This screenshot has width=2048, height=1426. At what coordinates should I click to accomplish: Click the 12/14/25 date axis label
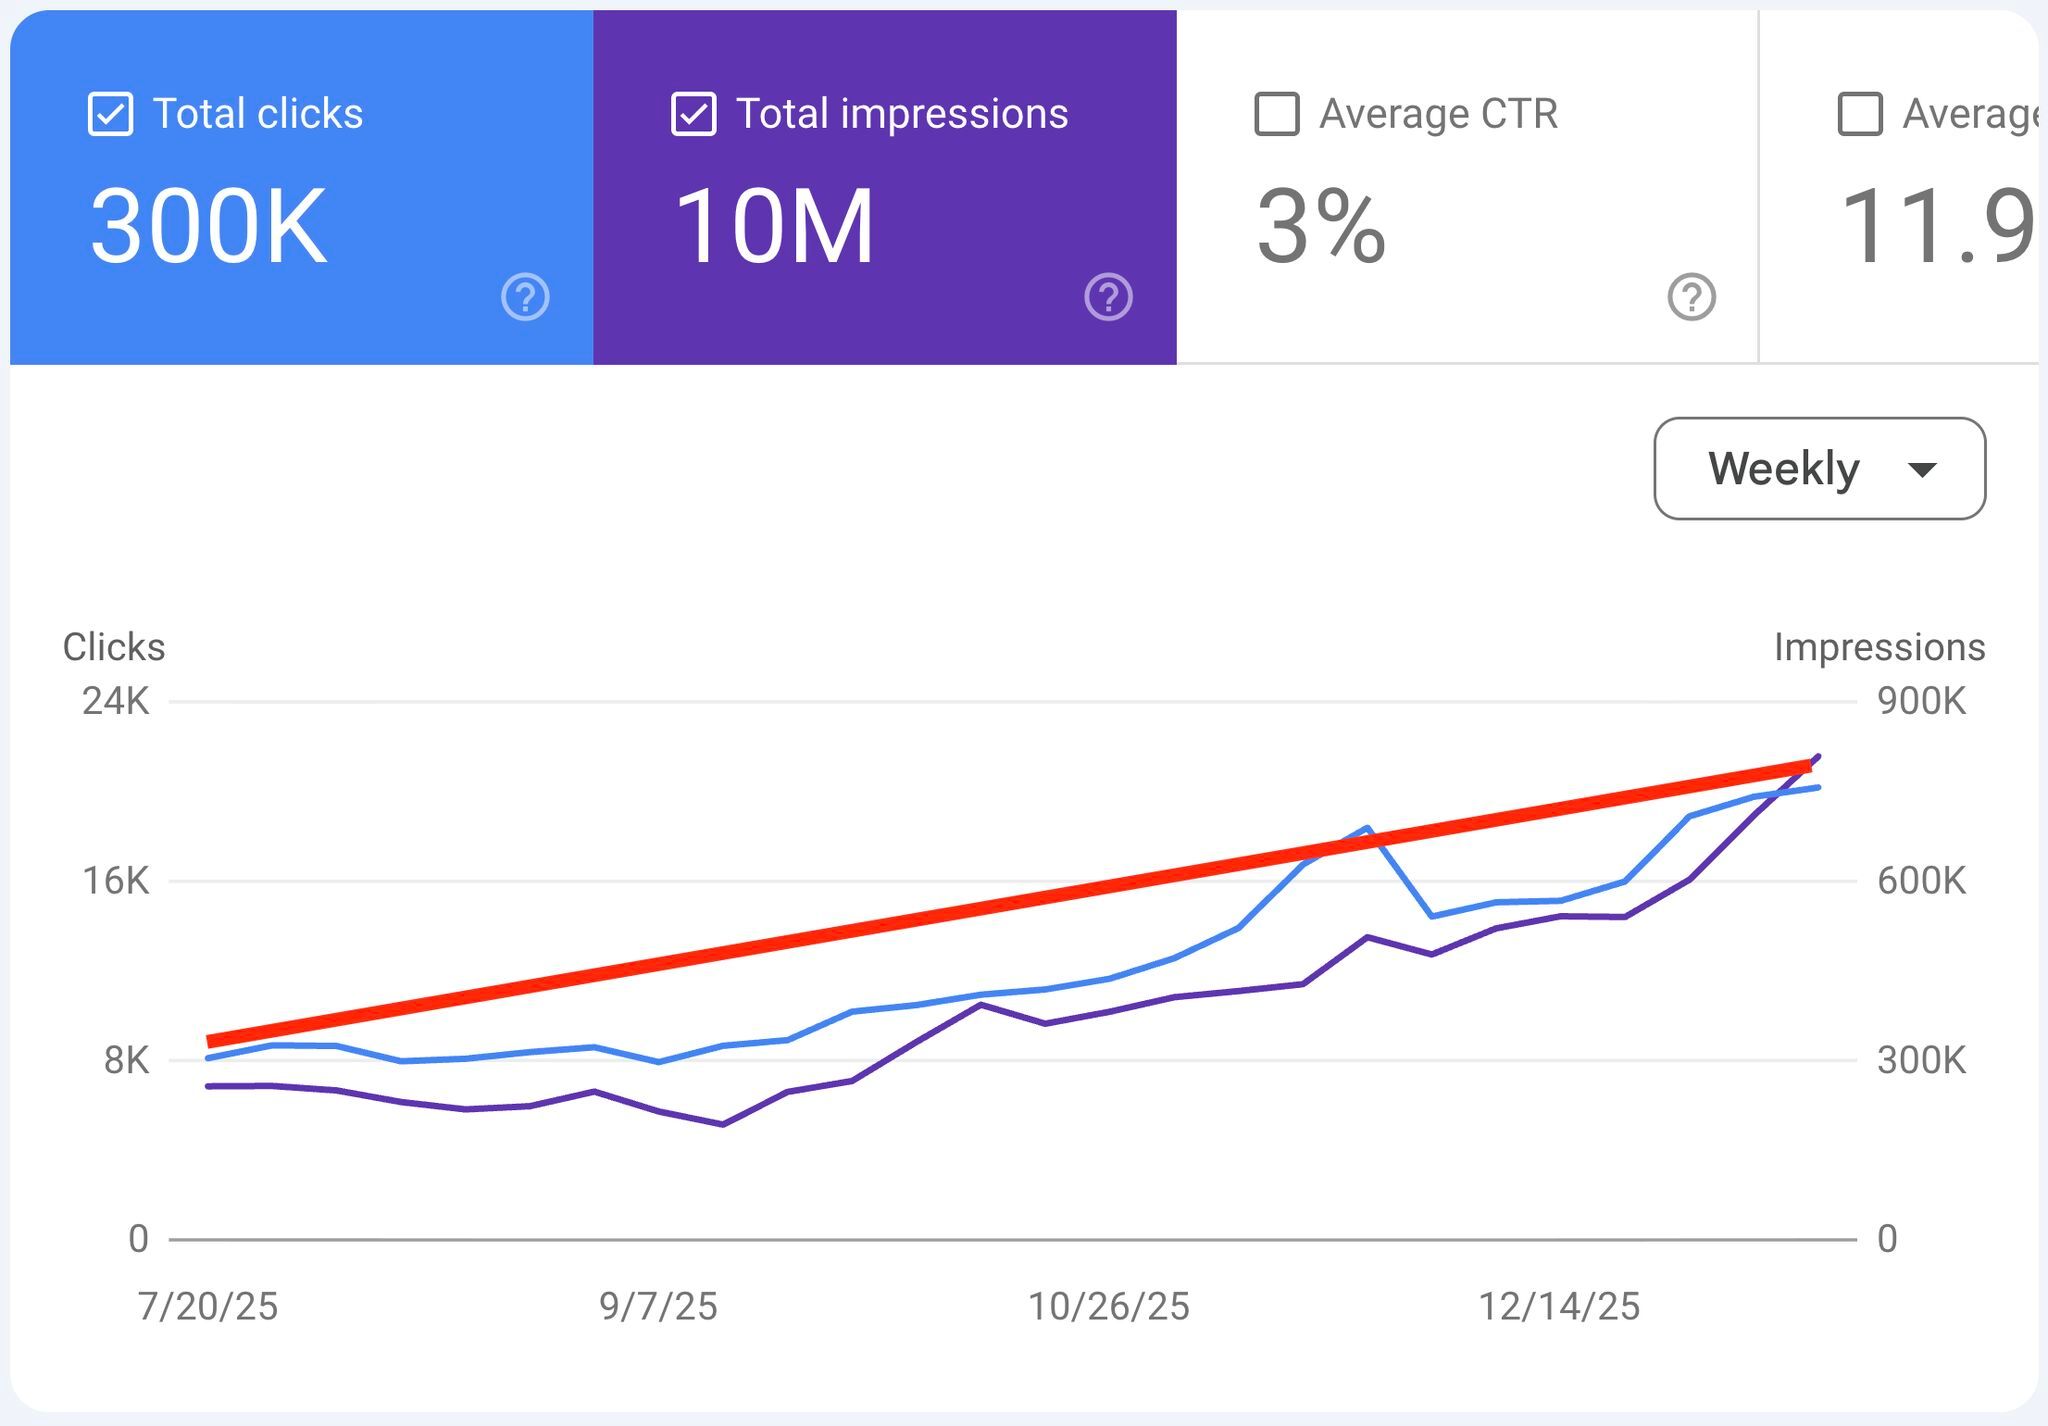pyautogui.click(x=1558, y=1306)
